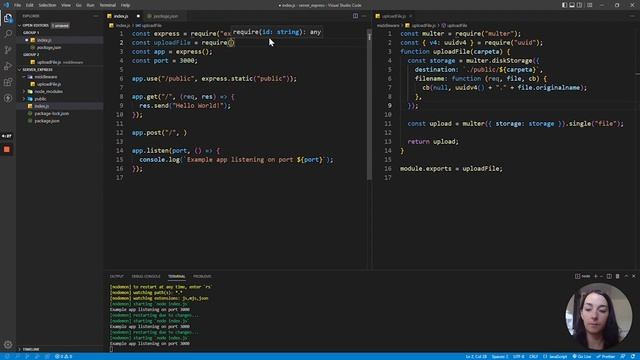Open the Extensions view
The image size is (640, 360).
[8, 82]
